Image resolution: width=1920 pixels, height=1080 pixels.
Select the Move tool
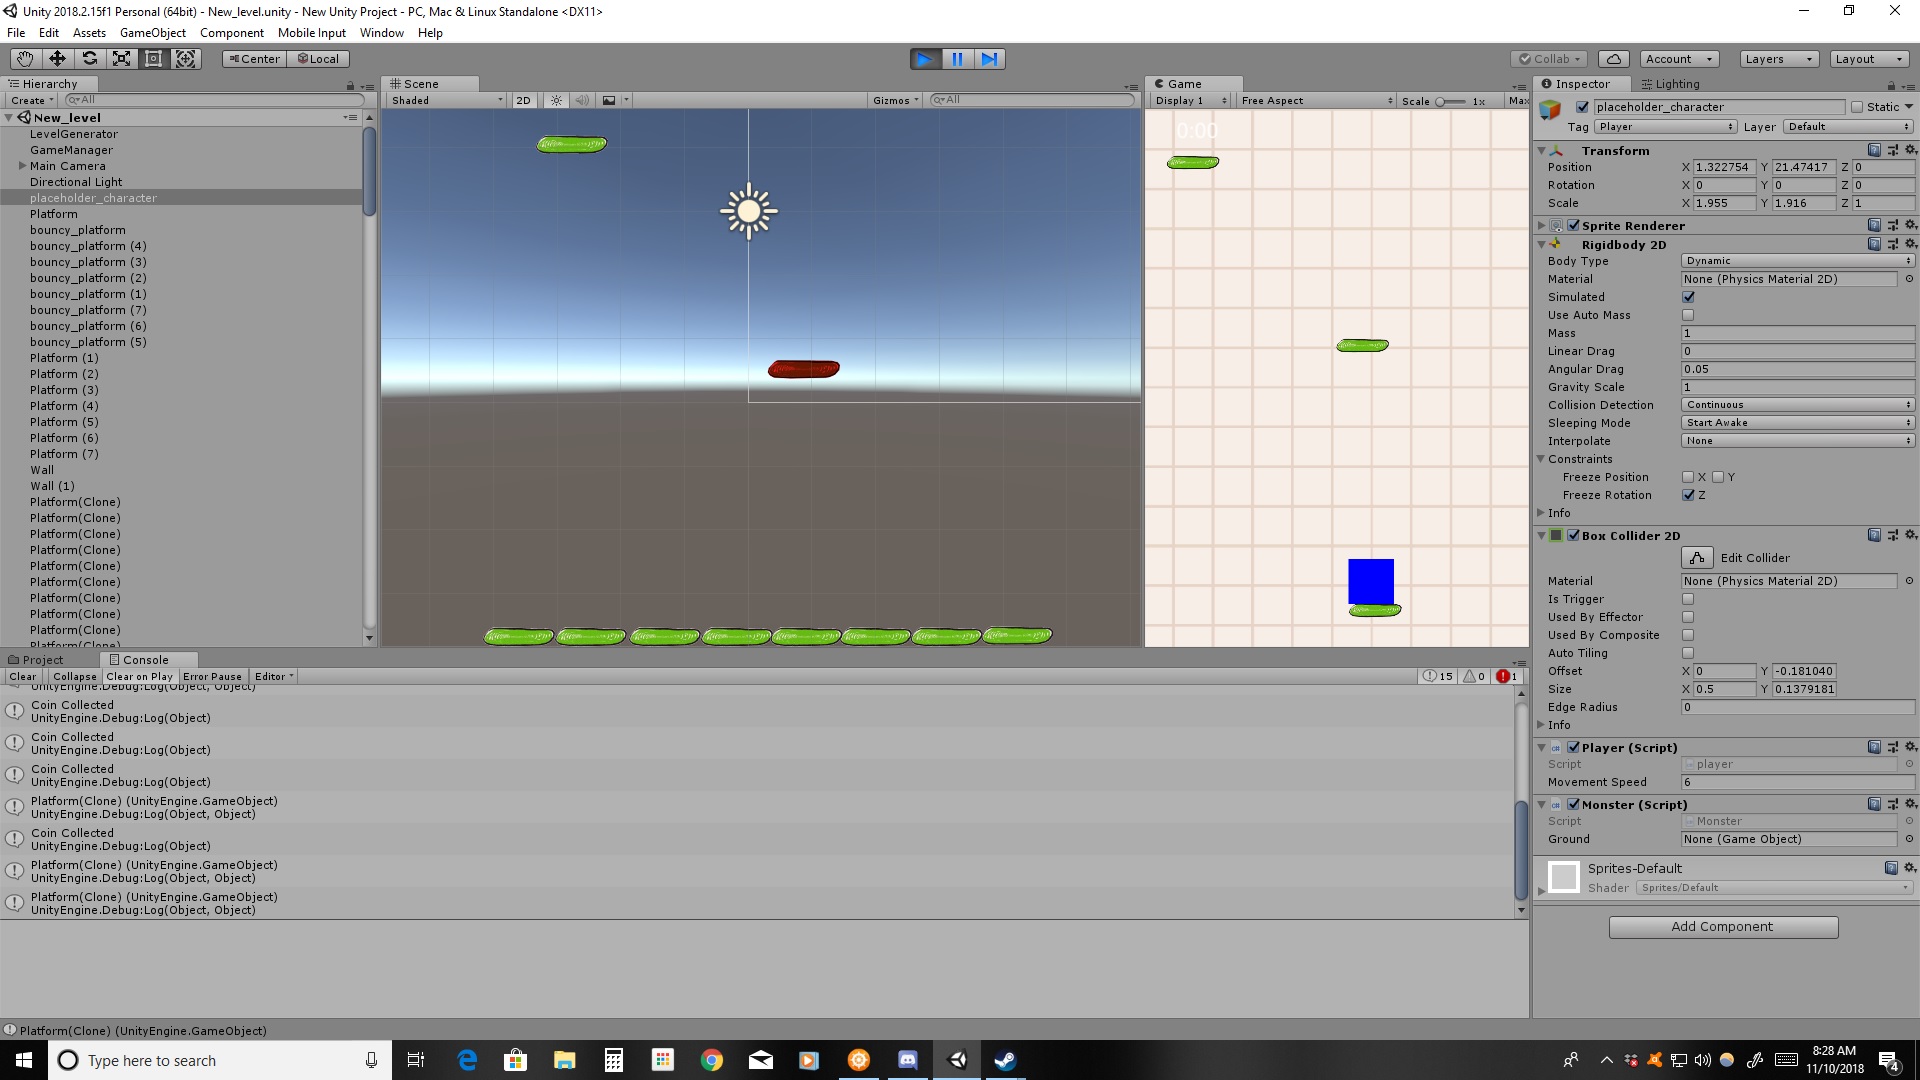coord(57,59)
